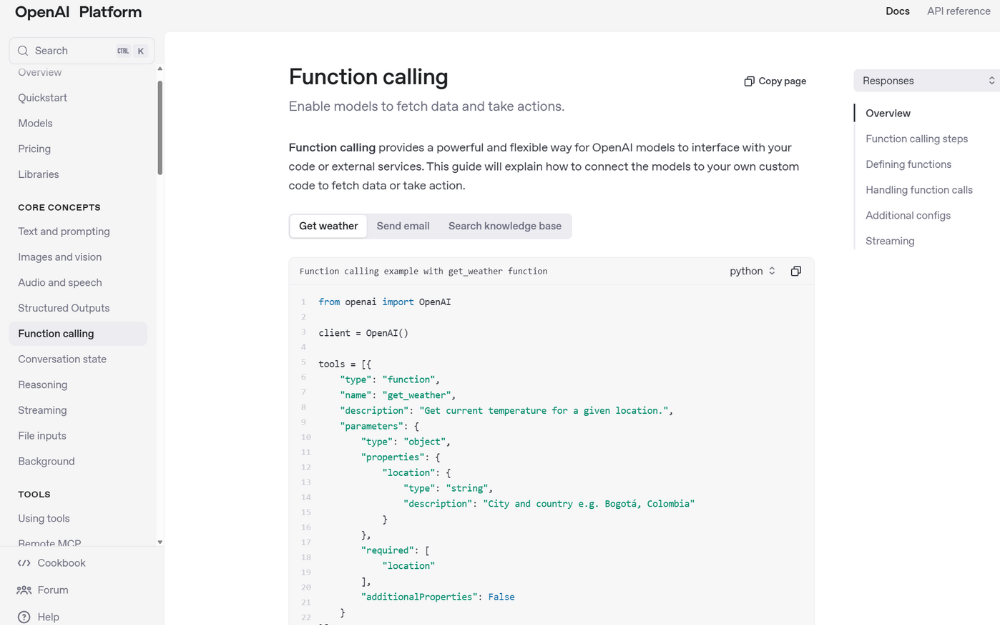Open the python language dropdown
1000x625 pixels.
[753, 271]
